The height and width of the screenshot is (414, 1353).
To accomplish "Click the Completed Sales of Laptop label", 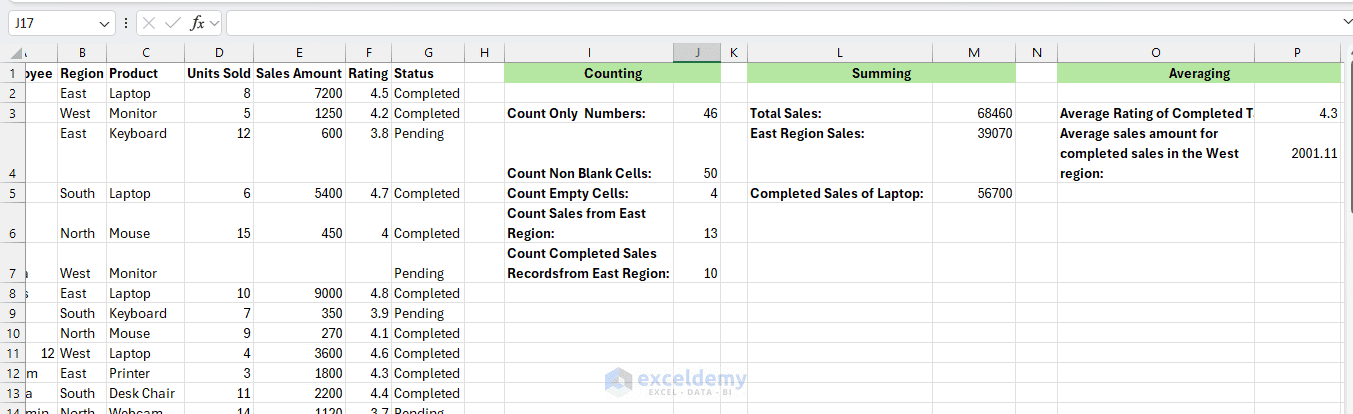I will (x=837, y=193).
